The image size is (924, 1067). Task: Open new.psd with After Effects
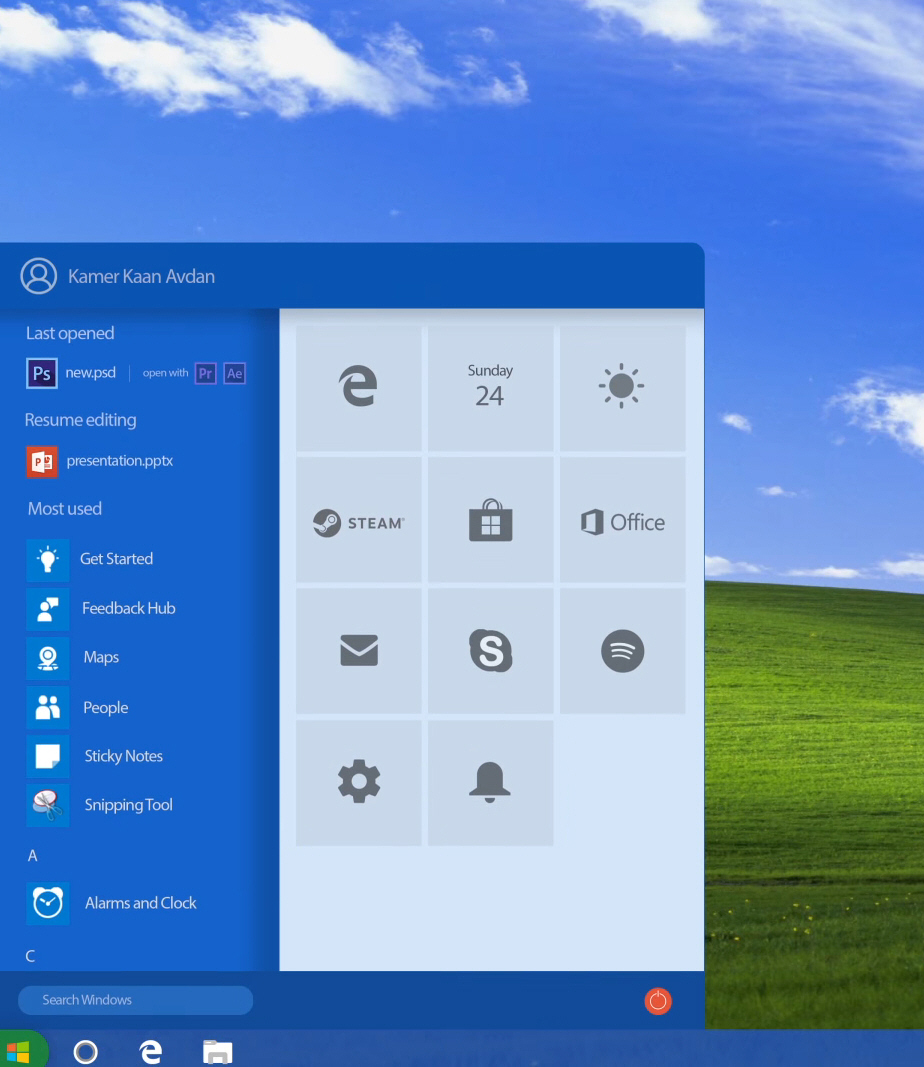(234, 373)
